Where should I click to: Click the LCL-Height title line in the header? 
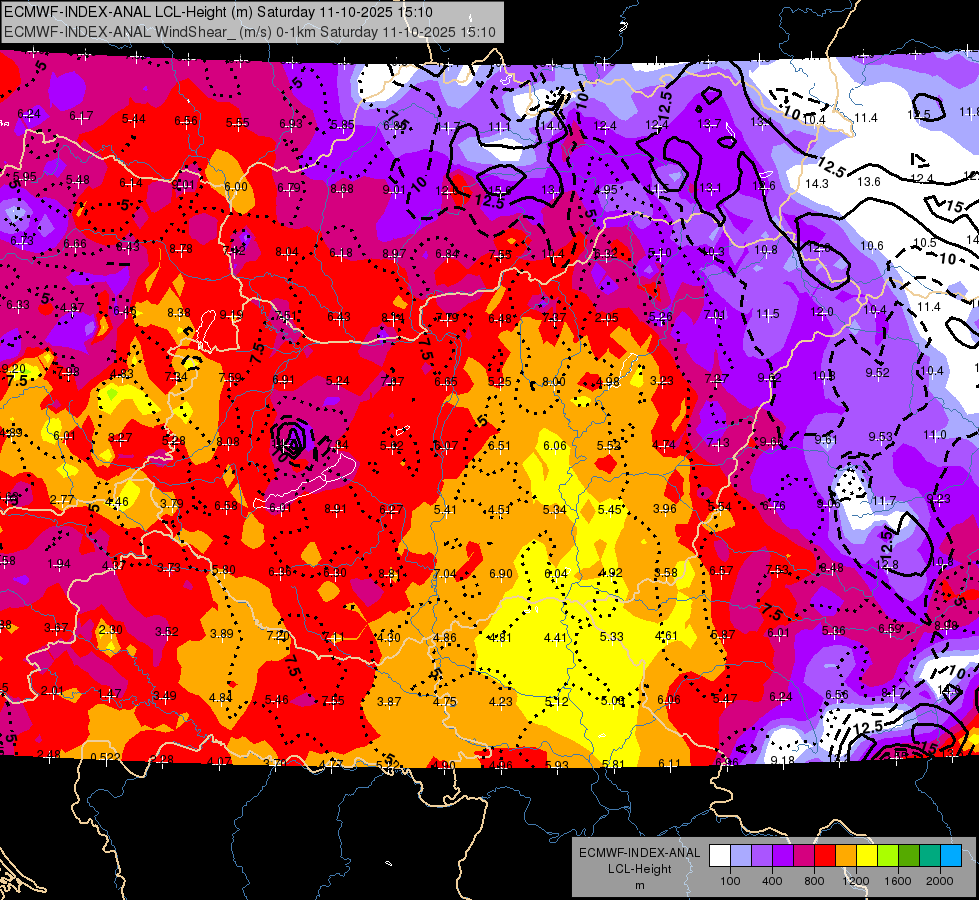click(x=219, y=12)
